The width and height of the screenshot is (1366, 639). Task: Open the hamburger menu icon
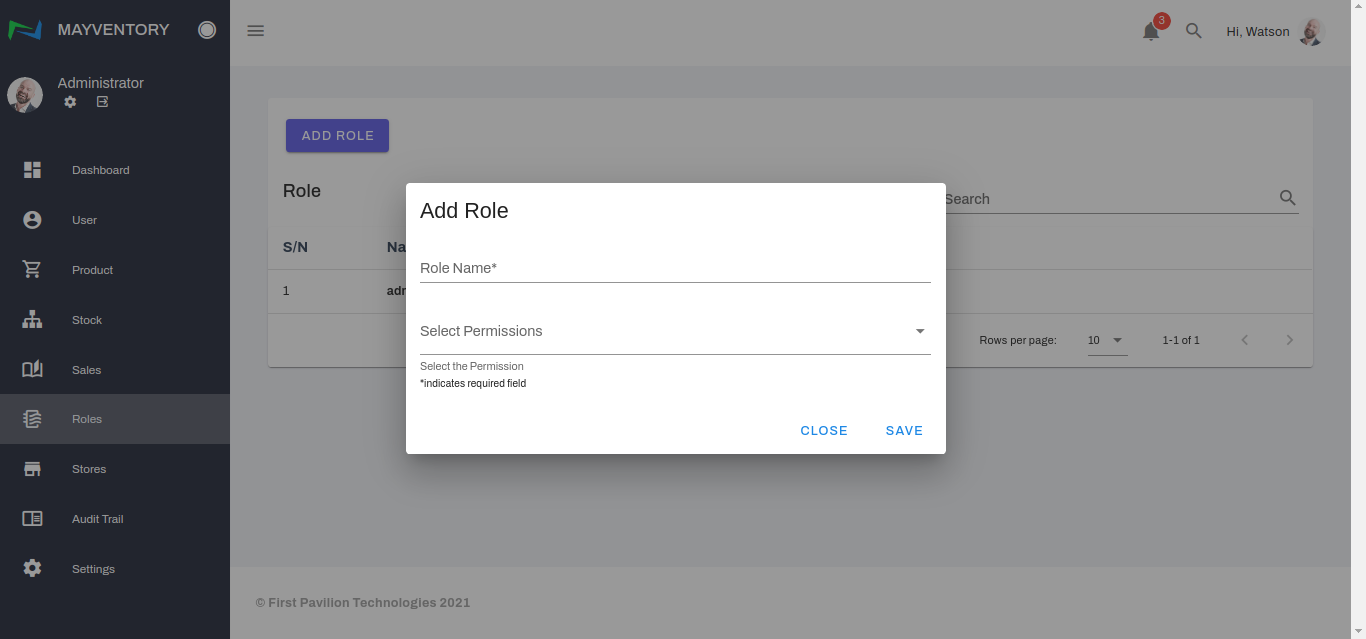tap(256, 31)
